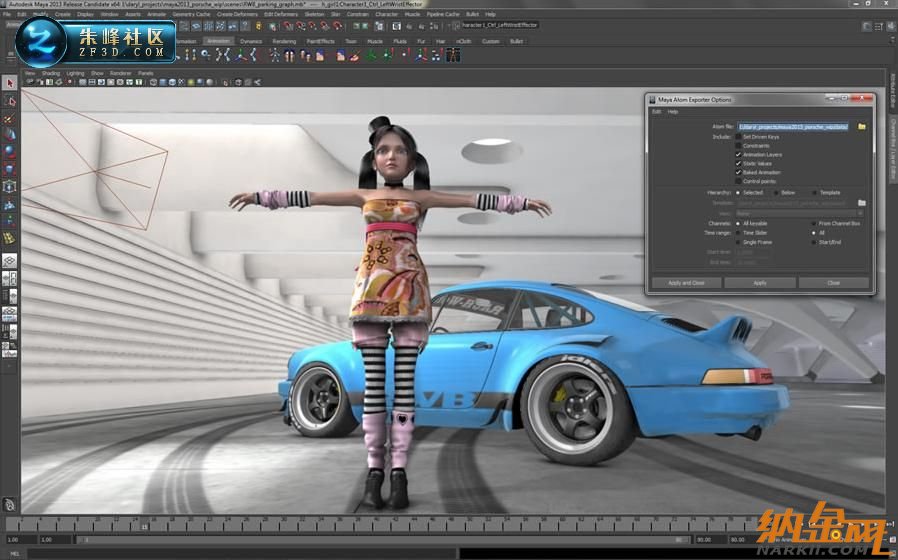Click the object name field on the status line

coord(499,25)
